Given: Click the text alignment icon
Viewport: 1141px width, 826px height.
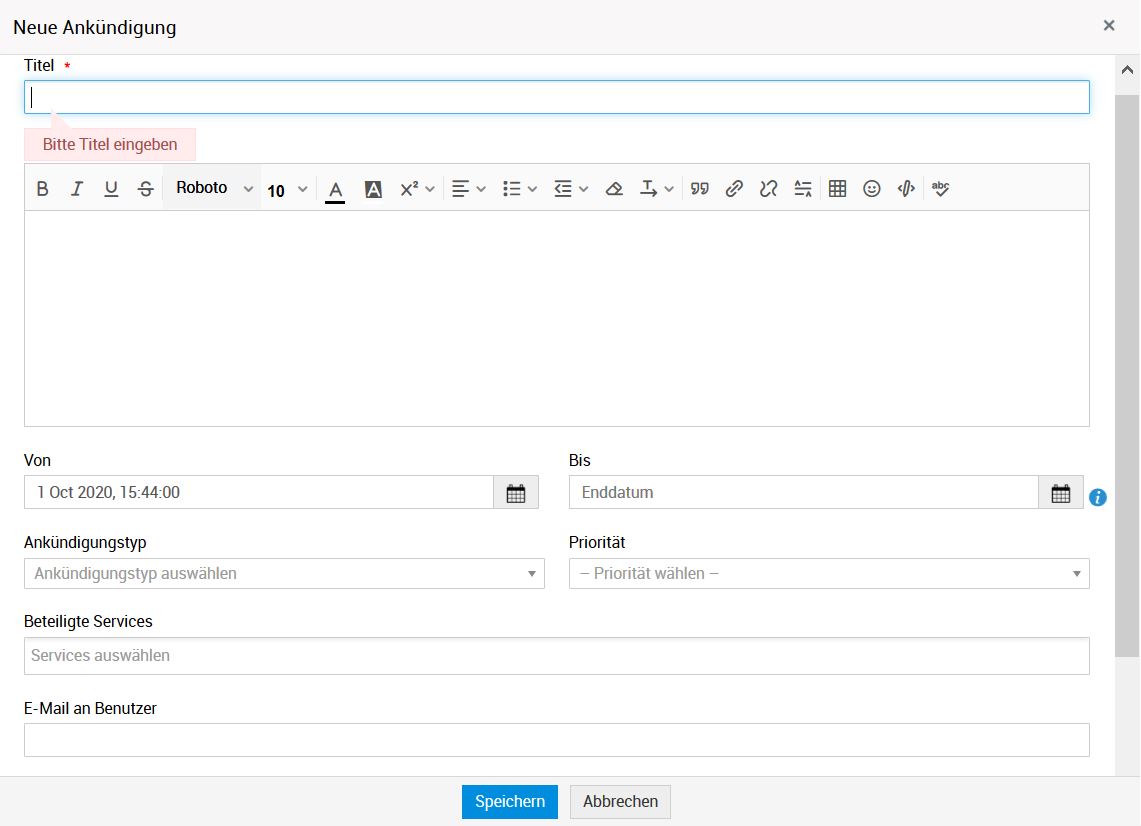Looking at the screenshot, I should [x=460, y=188].
